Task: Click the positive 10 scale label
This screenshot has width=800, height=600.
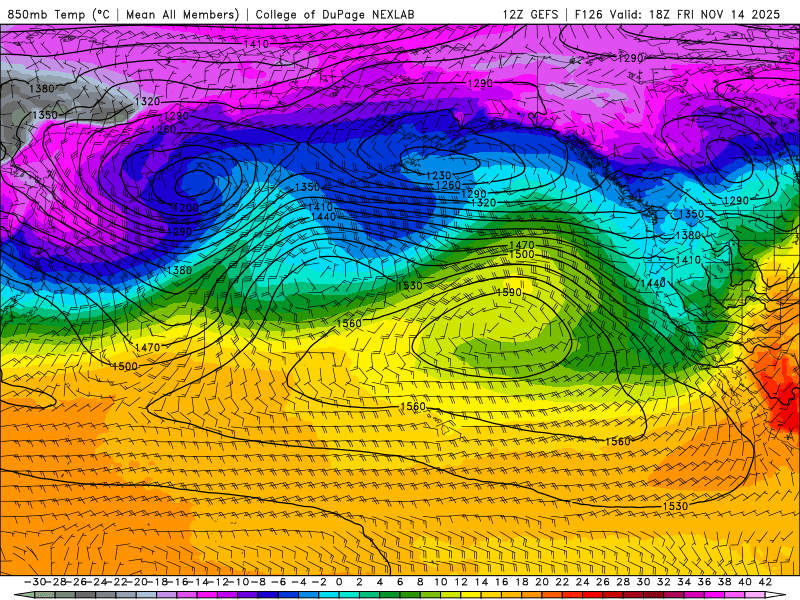Action: click(x=440, y=582)
